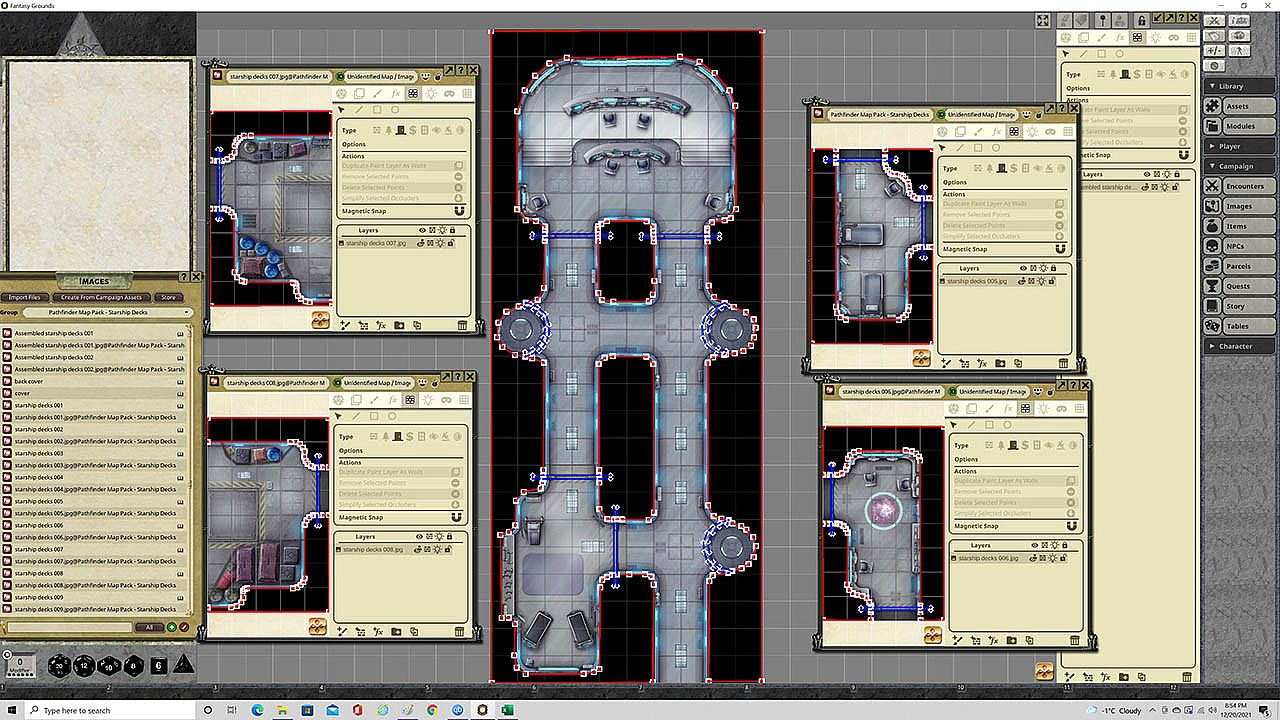Viewport: 1280px width, 720px height.
Task: Open the Story section in the sidebar
Action: 1235,306
